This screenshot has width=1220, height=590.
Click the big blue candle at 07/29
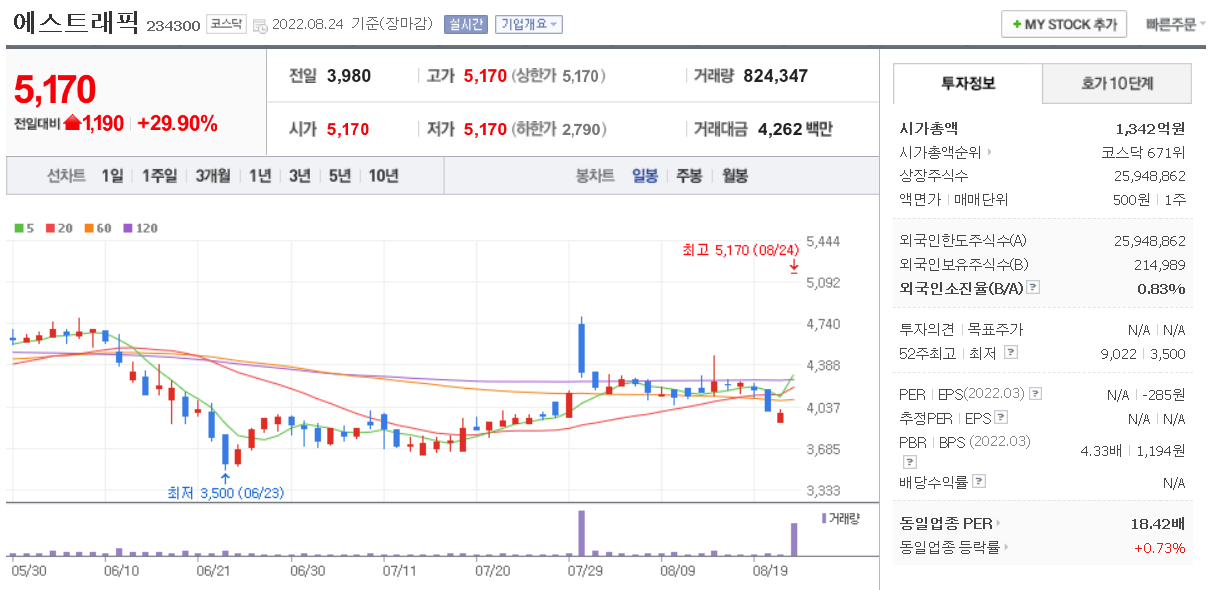tap(582, 348)
